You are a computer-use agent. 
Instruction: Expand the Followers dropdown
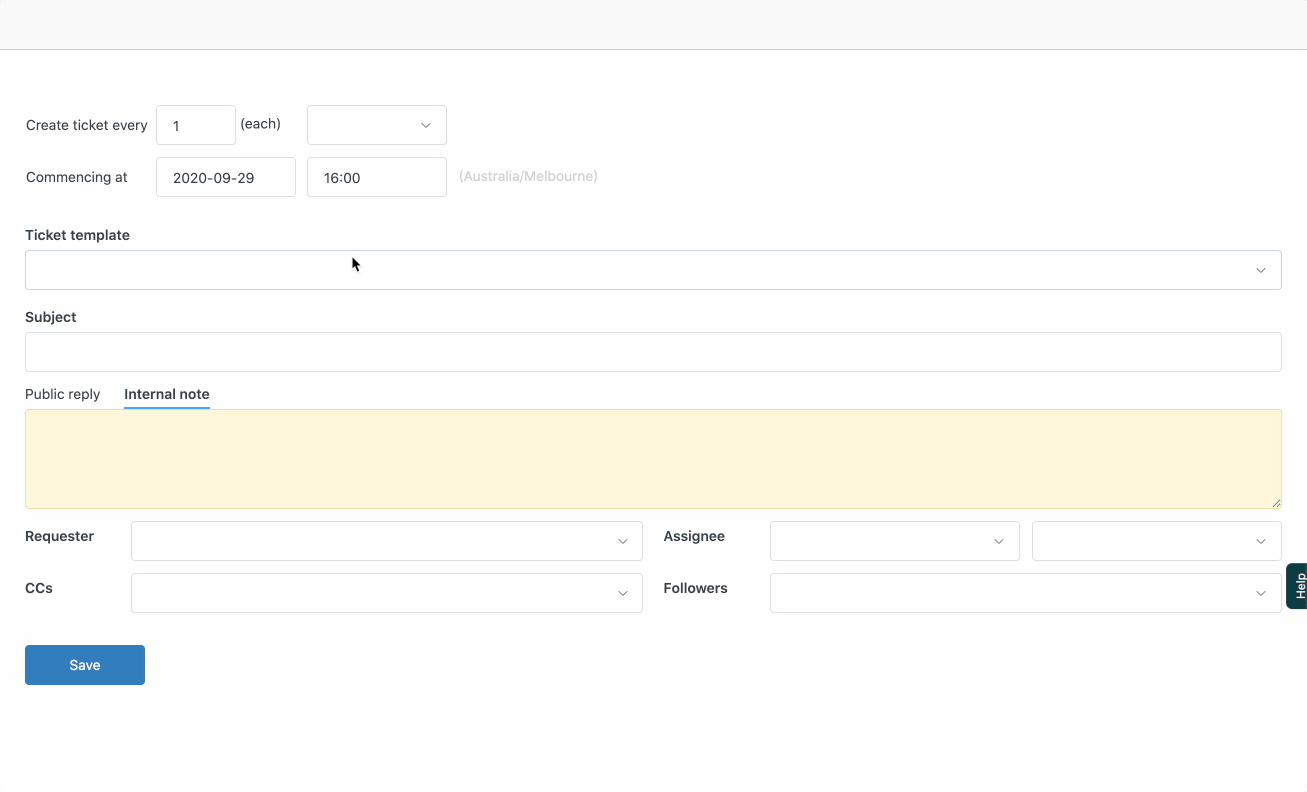click(1026, 593)
